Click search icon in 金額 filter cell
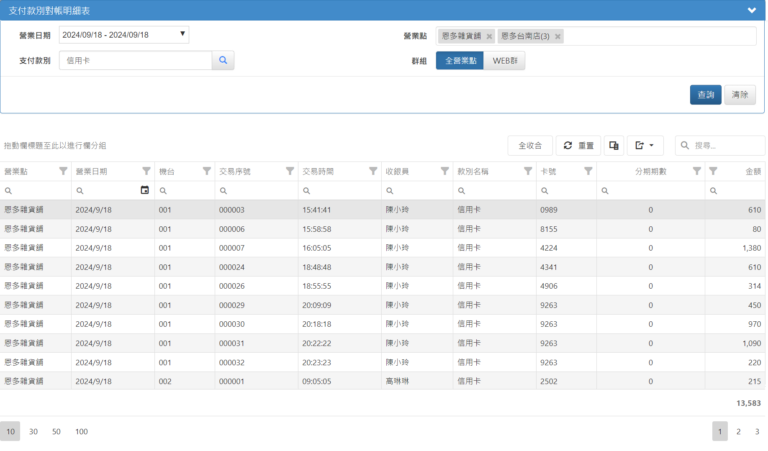This screenshot has width=768, height=451. click(714, 190)
